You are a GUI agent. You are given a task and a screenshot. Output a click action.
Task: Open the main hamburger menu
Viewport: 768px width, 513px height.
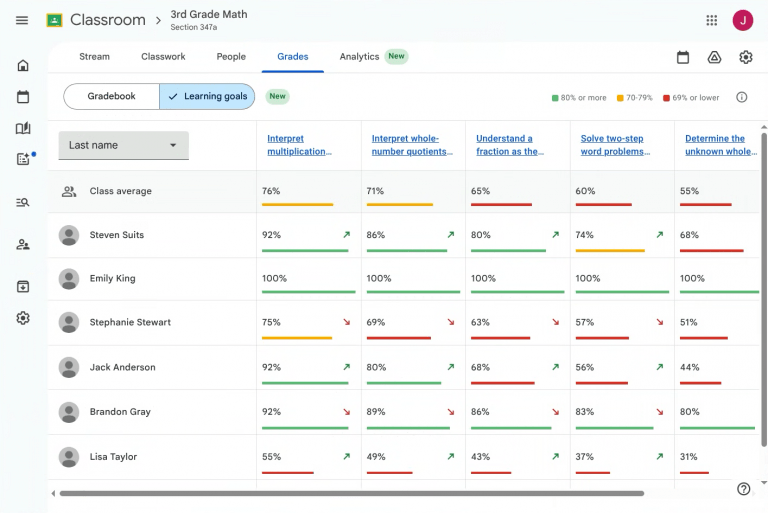click(22, 20)
